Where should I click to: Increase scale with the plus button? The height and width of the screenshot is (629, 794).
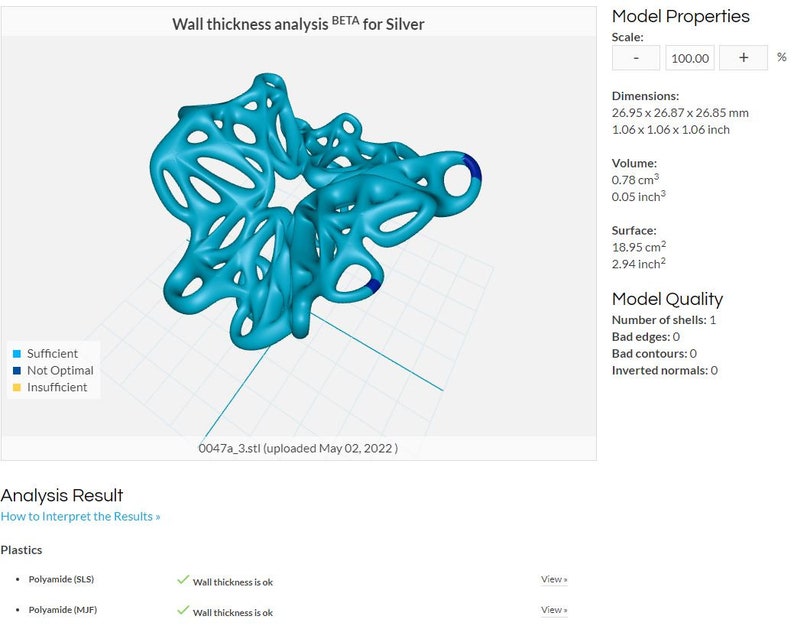pos(743,58)
